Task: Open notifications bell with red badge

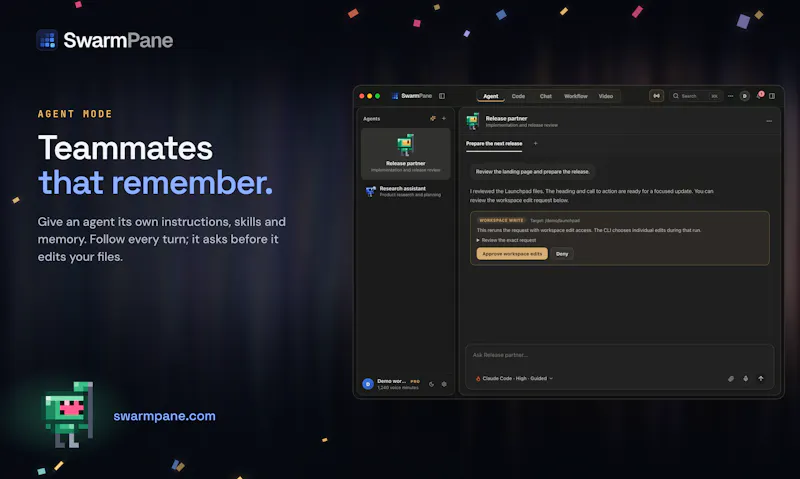Action: (x=759, y=95)
